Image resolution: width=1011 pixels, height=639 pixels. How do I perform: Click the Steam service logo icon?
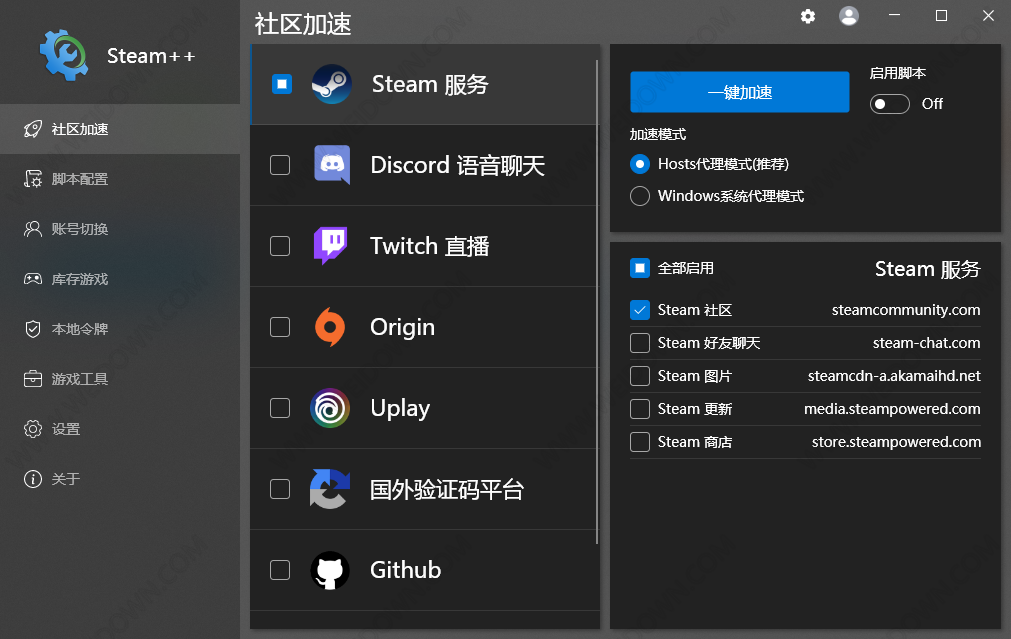[x=331, y=85]
